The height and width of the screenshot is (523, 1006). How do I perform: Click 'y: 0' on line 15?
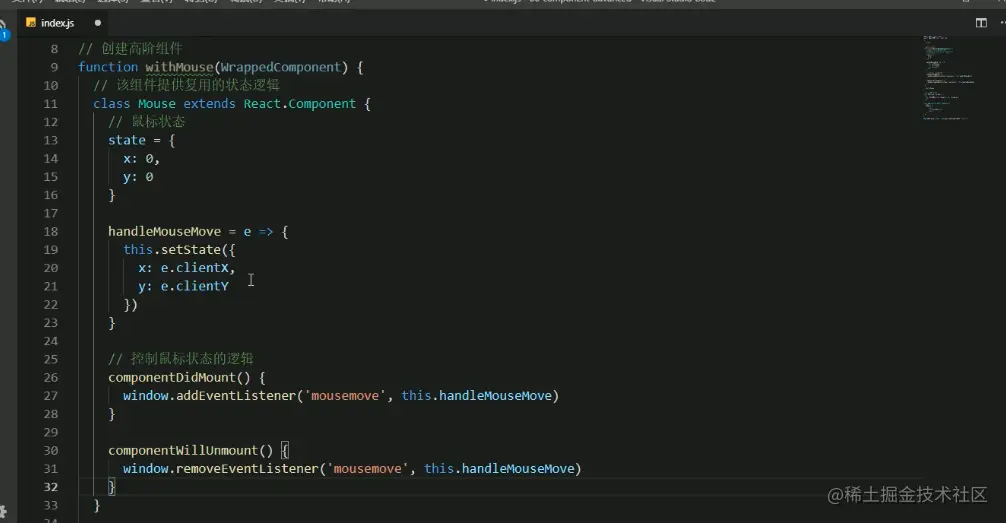[138, 177]
